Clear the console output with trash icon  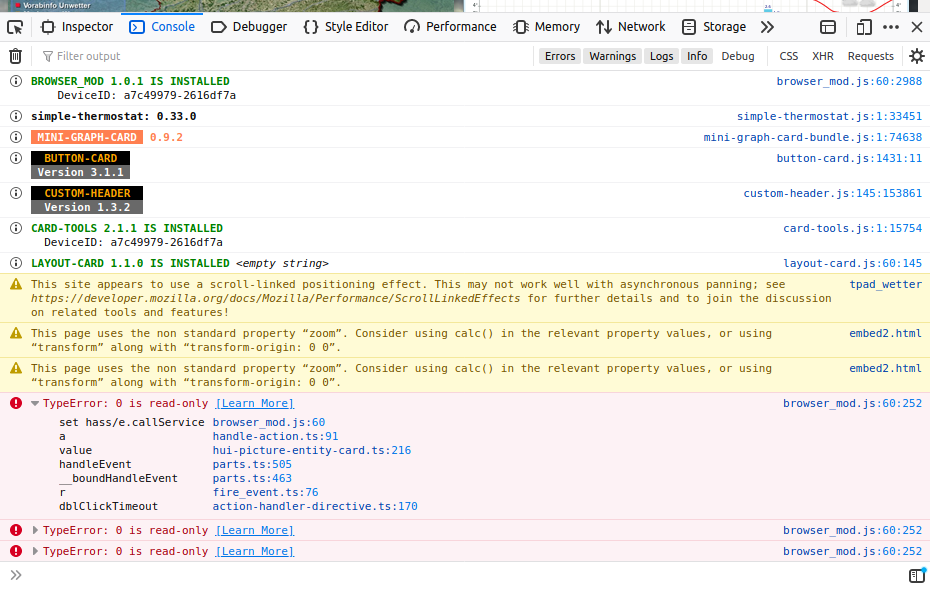pyautogui.click(x=15, y=56)
